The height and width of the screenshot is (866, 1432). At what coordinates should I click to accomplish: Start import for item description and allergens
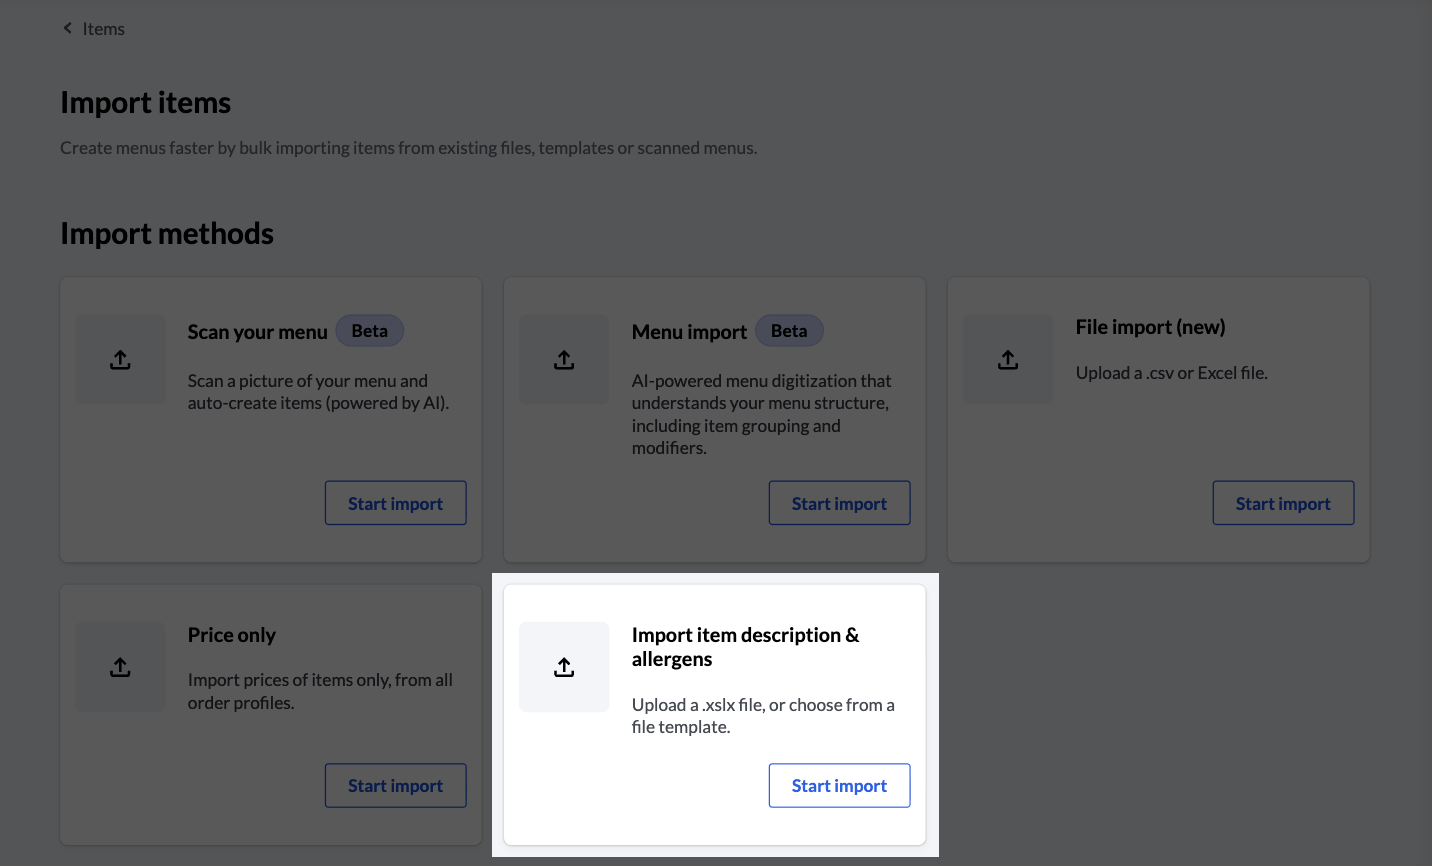point(839,785)
